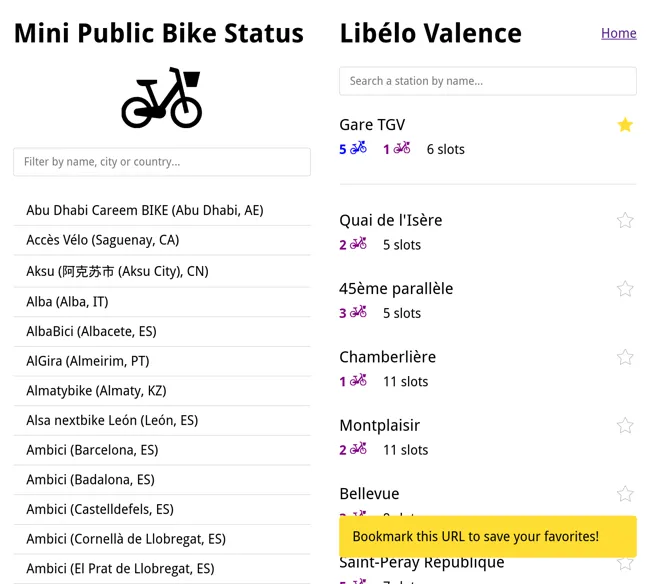Image resolution: width=650 pixels, height=584 pixels.
Task: Open Accès Vélo (Saguenay, CA) network
Action: [x=162, y=240]
